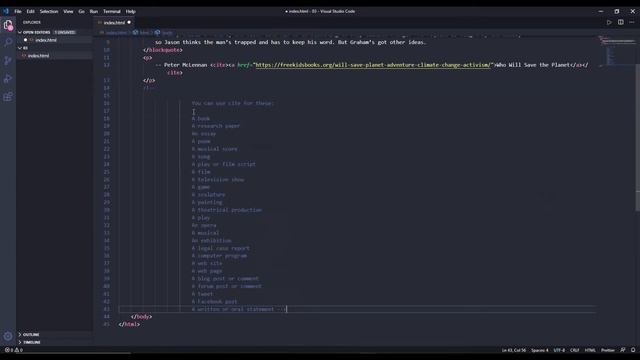
Task: Click the freekidsbooks.org URL in code
Action: tap(373, 65)
